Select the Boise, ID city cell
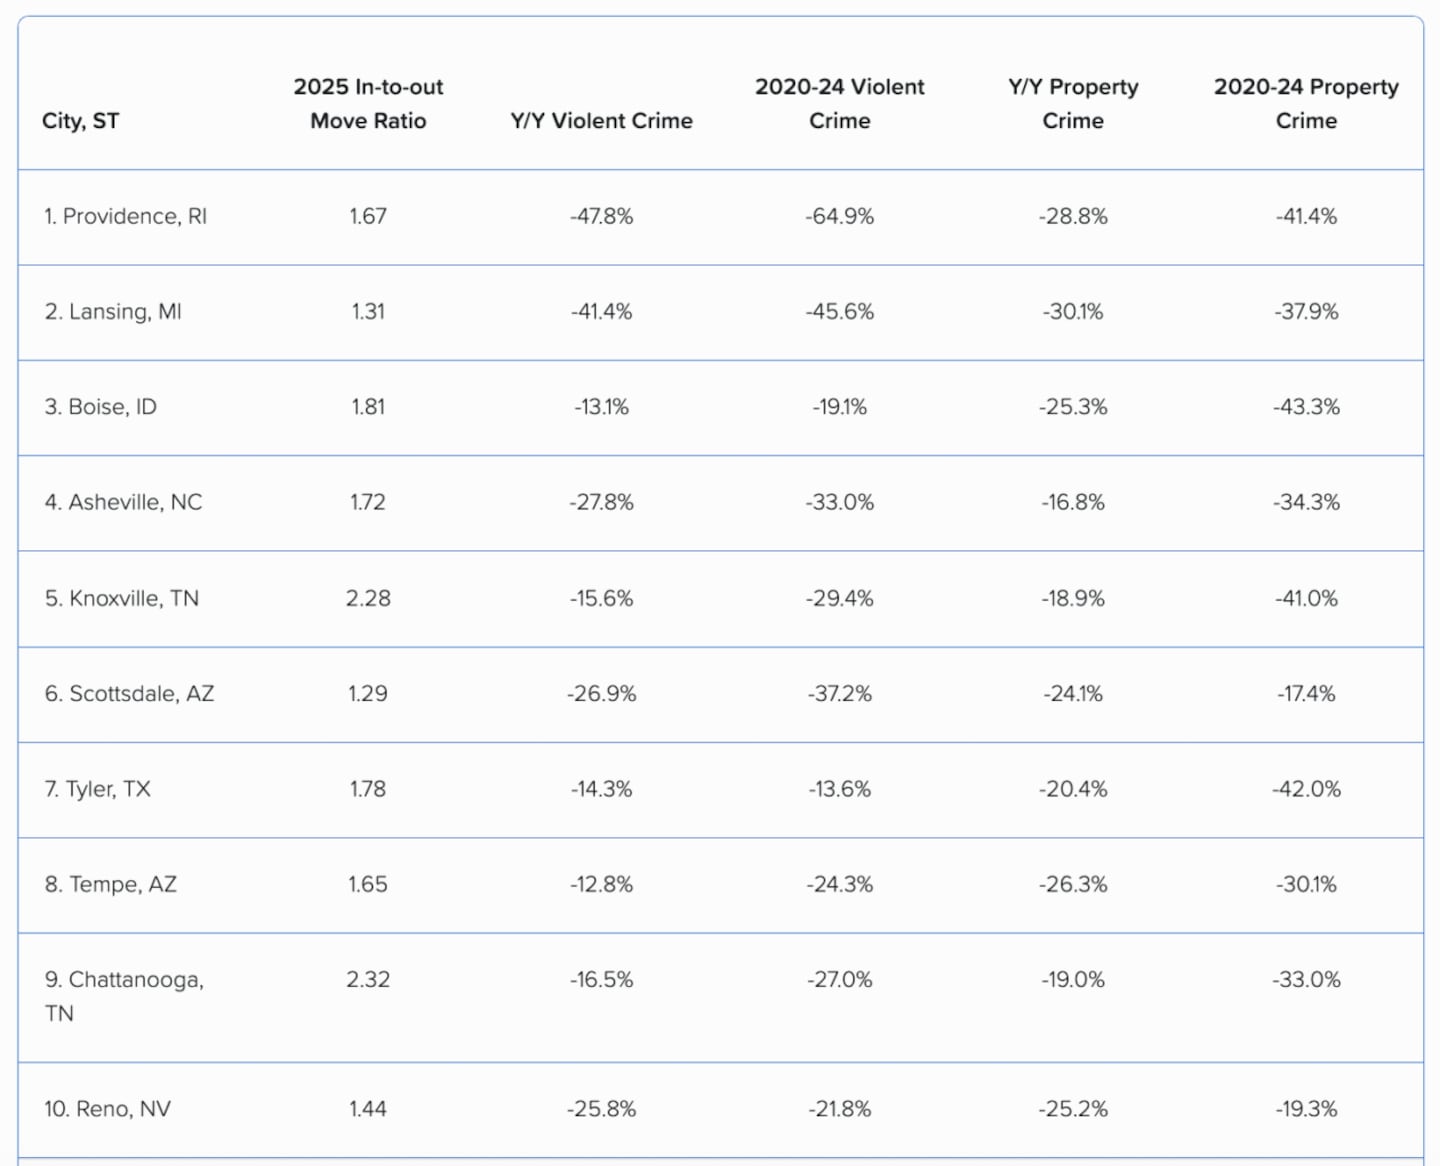Viewport: 1440px width, 1166px height. (100, 407)
